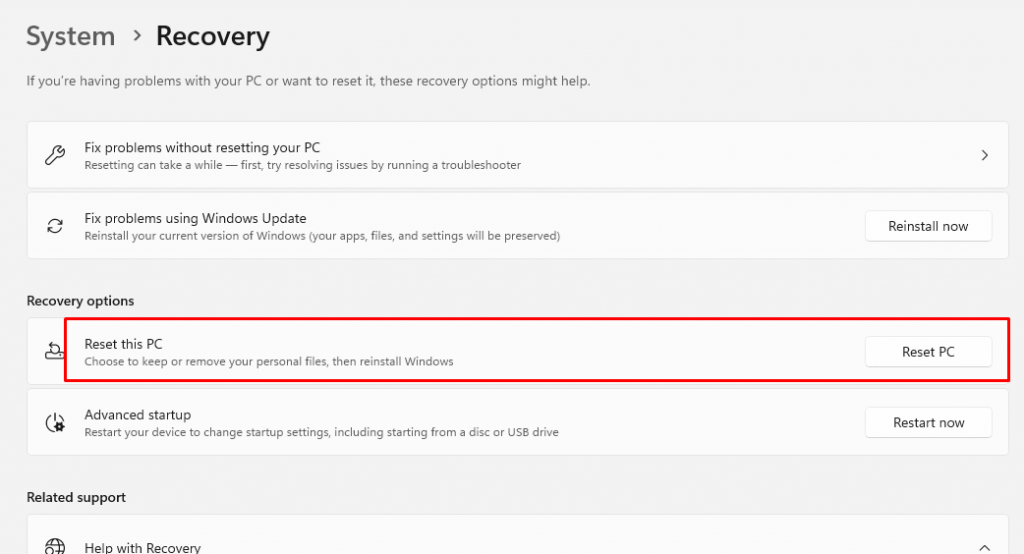Image resolution: width=1024 pixels, height=554 pixels.
Task: Open Fix problems without resetting your PC
Action: pyautogui.click(x=517, y=155)
